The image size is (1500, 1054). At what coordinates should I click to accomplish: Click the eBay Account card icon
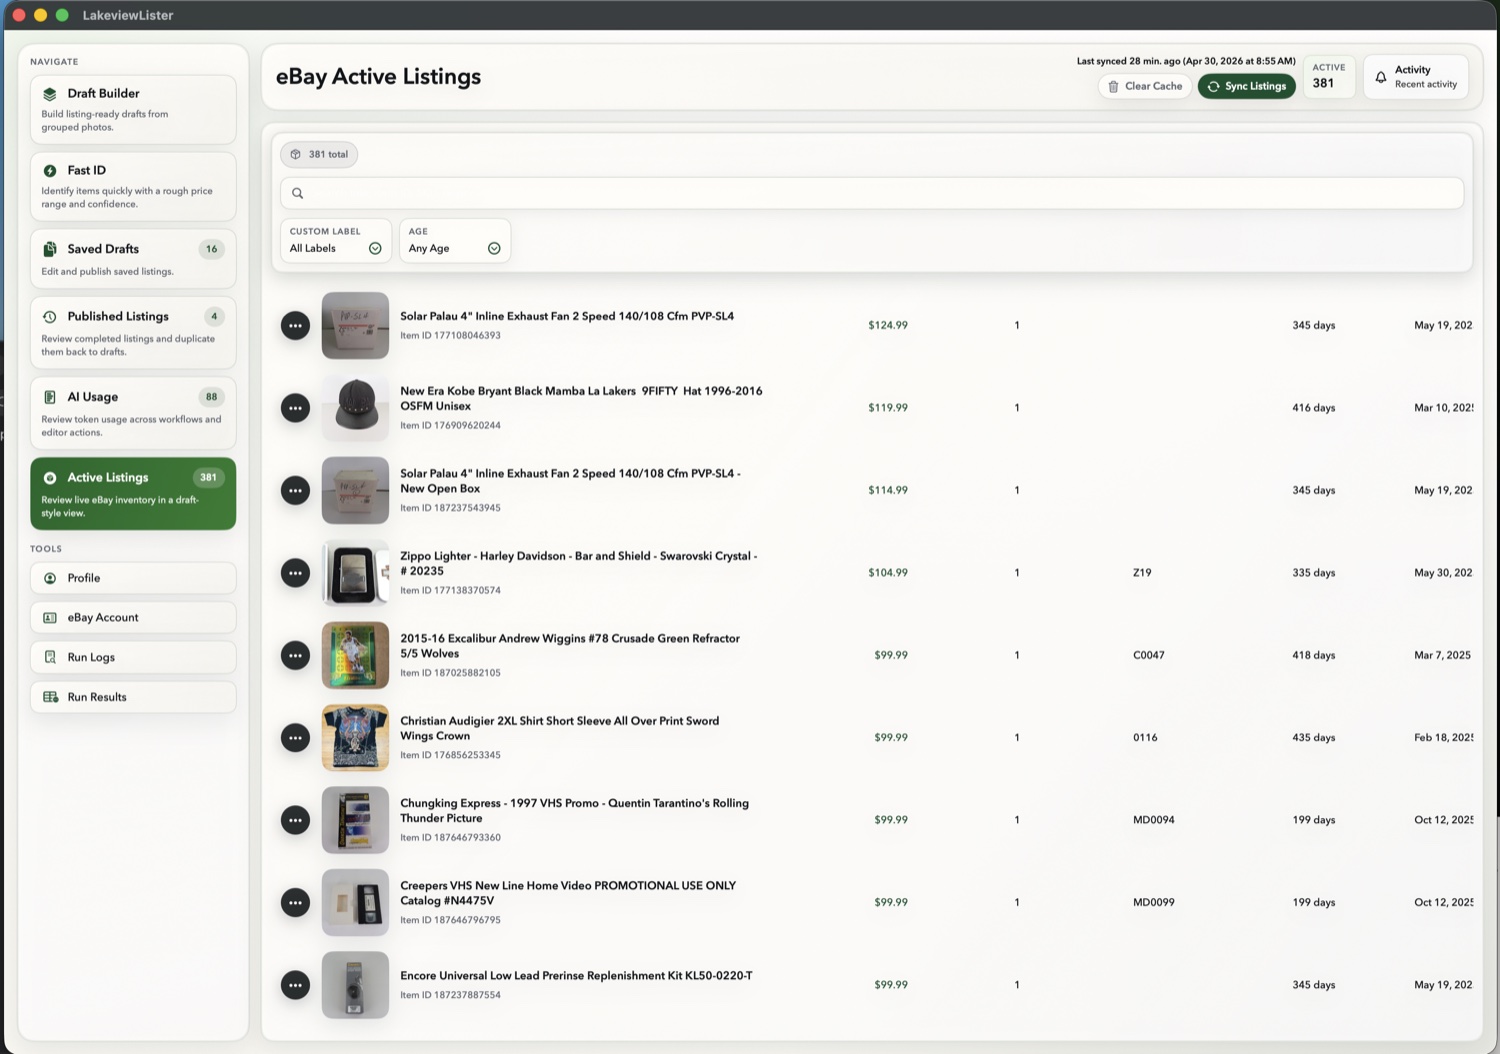[x=50, y=618]
